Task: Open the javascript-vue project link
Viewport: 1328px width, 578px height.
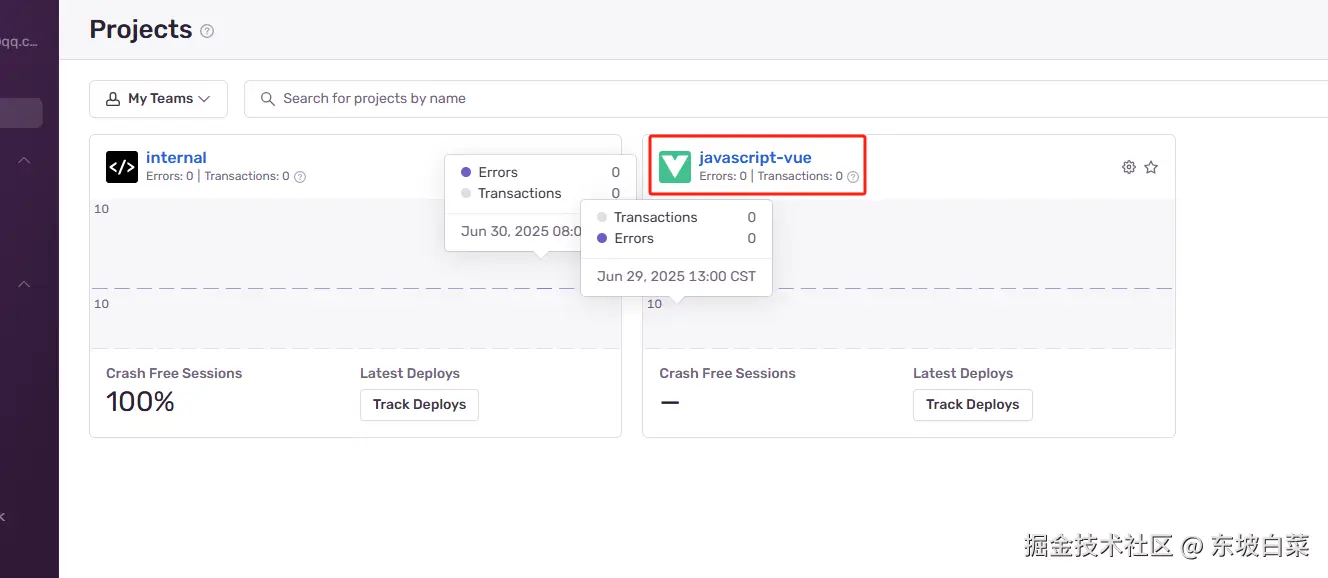Action: pyautogui.click(x=755, y=157)
